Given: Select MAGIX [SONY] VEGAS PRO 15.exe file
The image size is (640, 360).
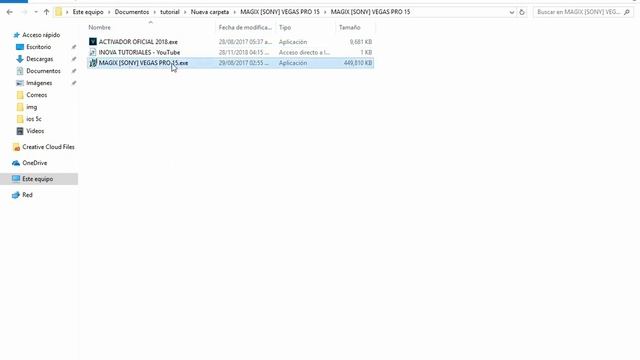Looking at the screenshot, I should [143, 63].
